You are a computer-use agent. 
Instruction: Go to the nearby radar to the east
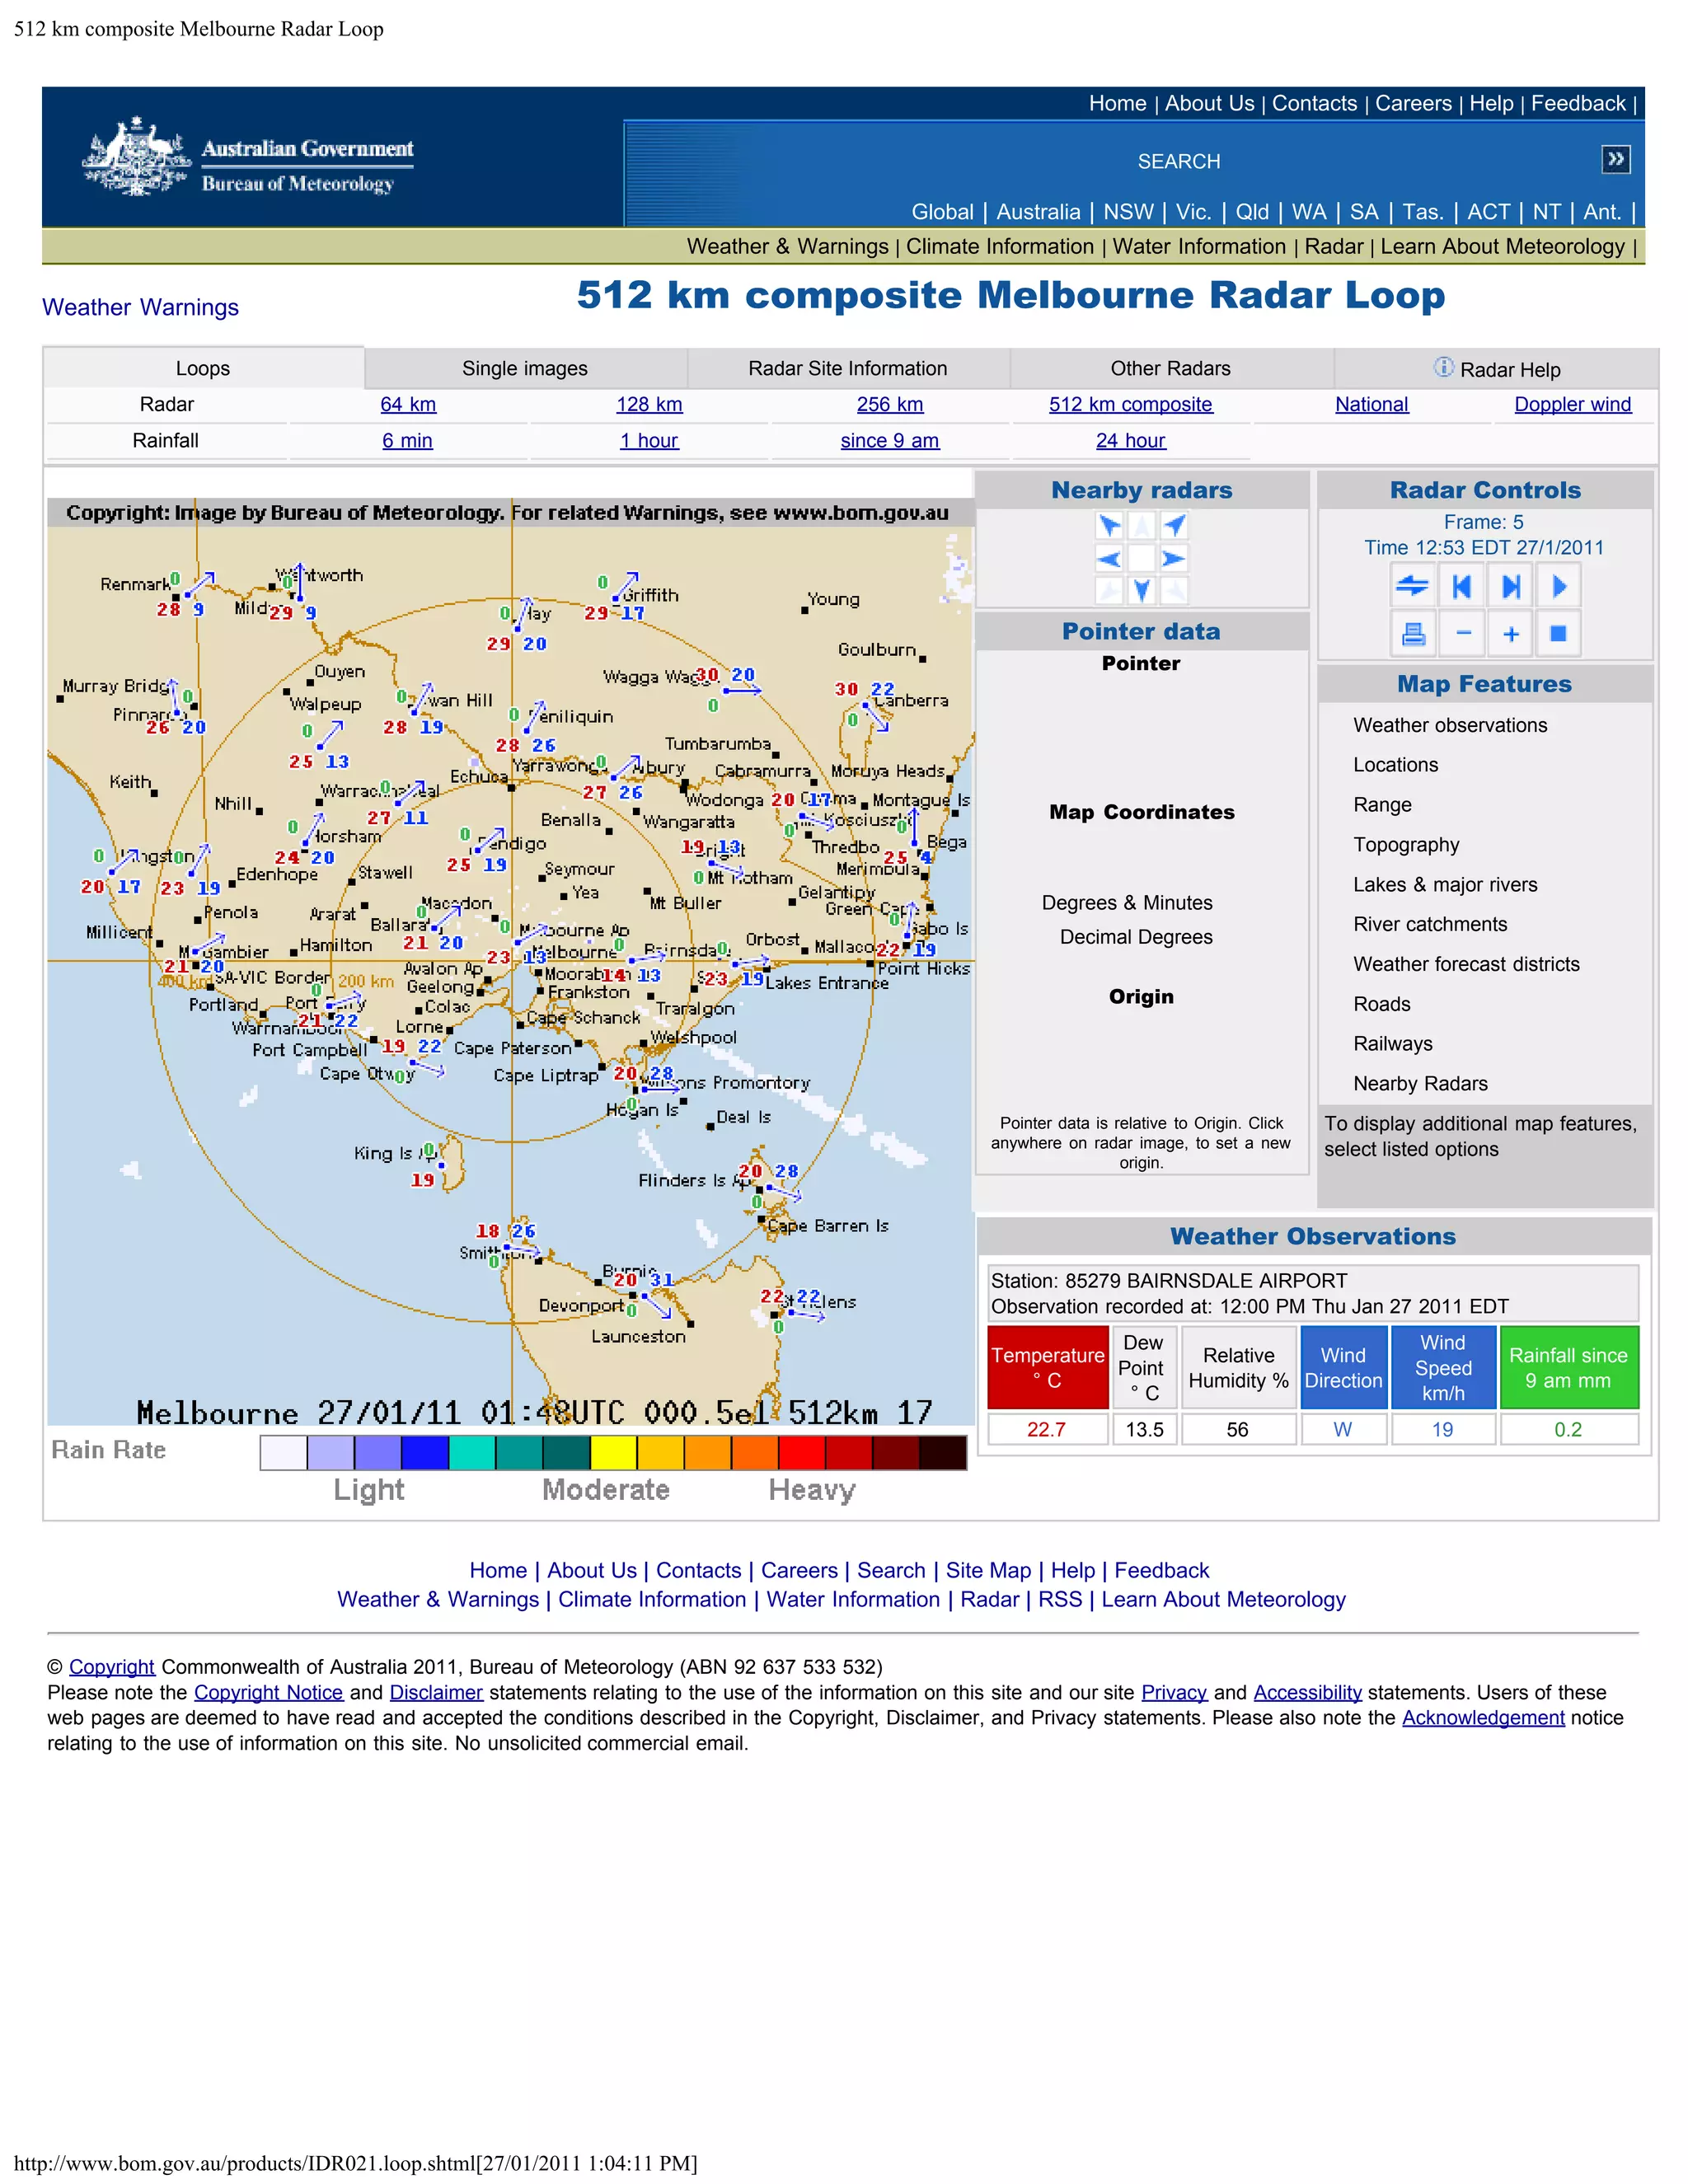[1174, 558]
